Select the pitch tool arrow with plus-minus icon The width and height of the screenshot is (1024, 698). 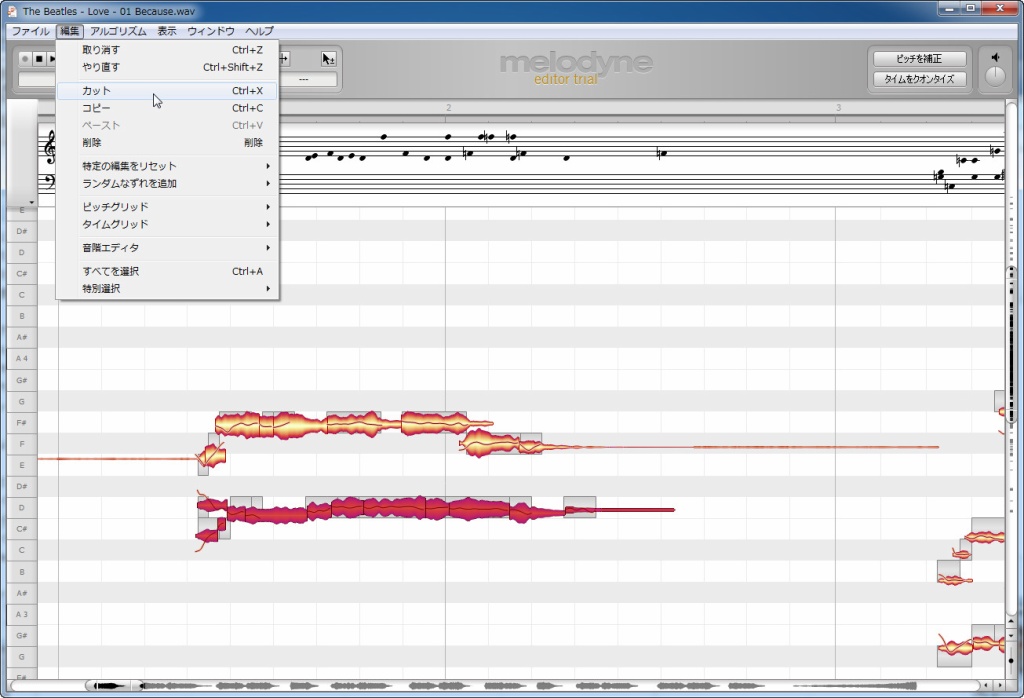328,59
